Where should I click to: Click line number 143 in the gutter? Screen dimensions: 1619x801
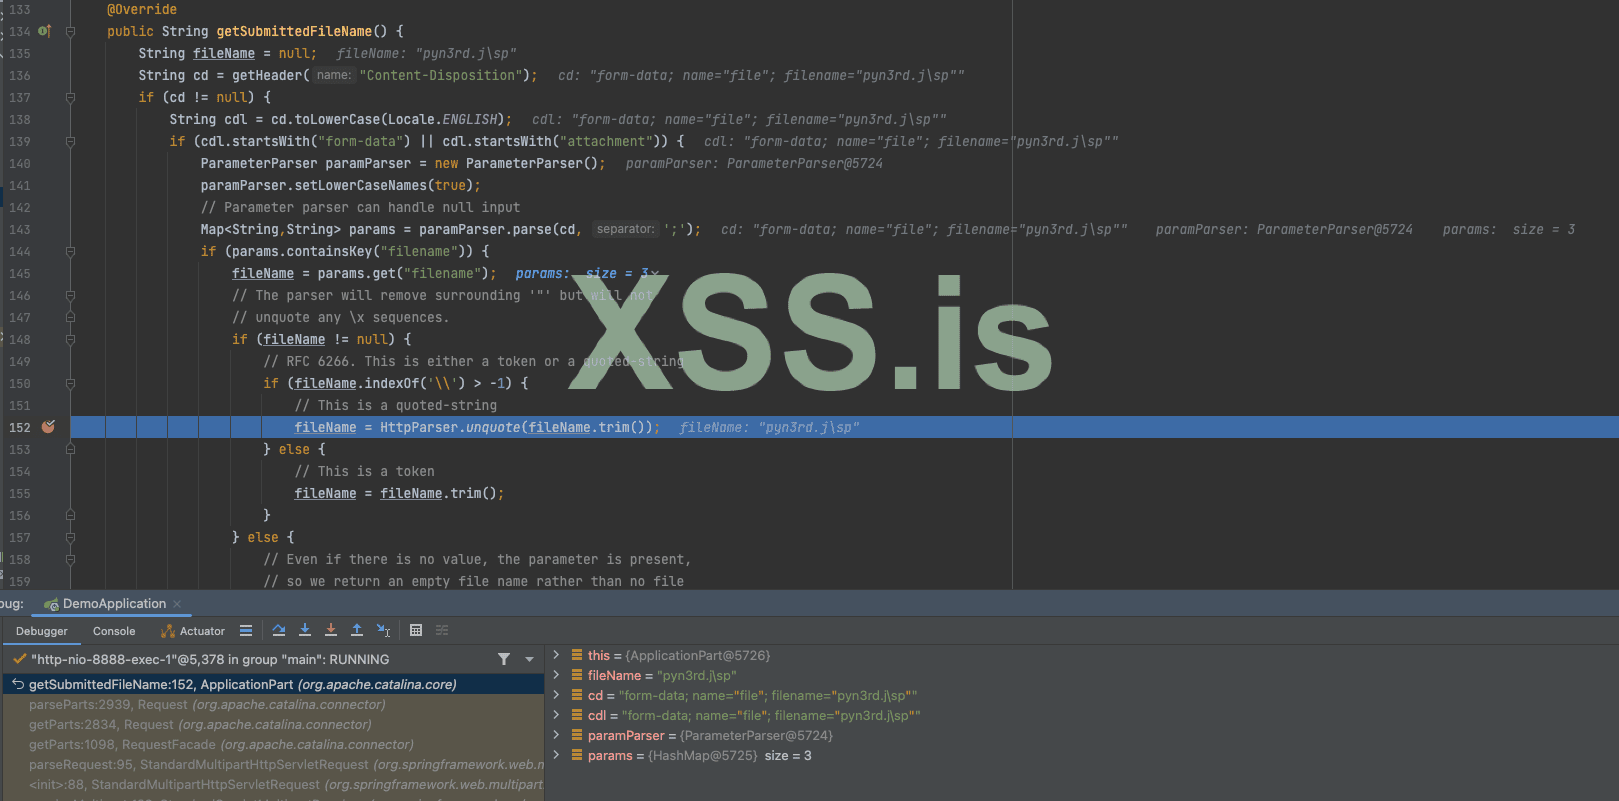click(x=19, y=229)
